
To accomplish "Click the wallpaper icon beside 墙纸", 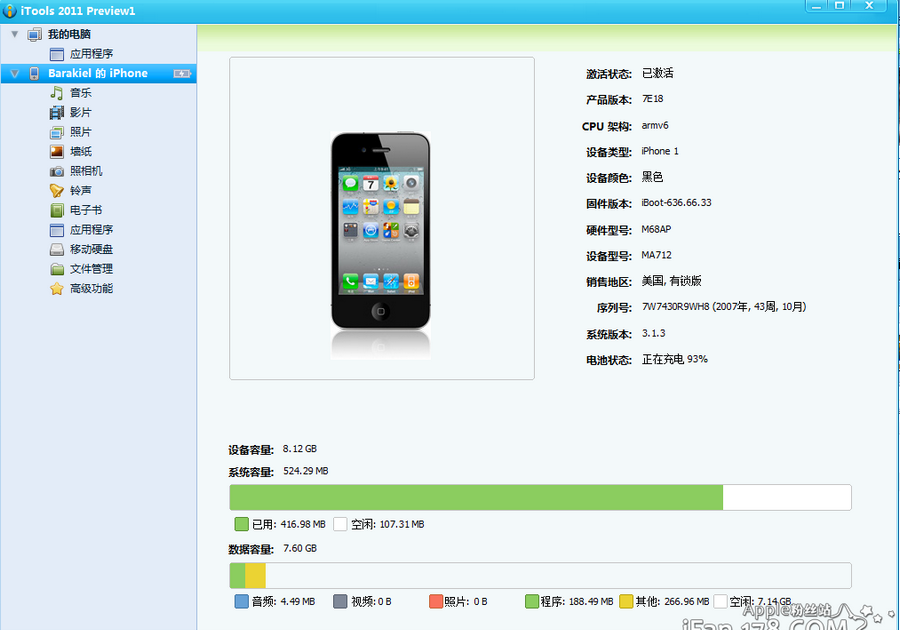I will (x=56, y=151).
